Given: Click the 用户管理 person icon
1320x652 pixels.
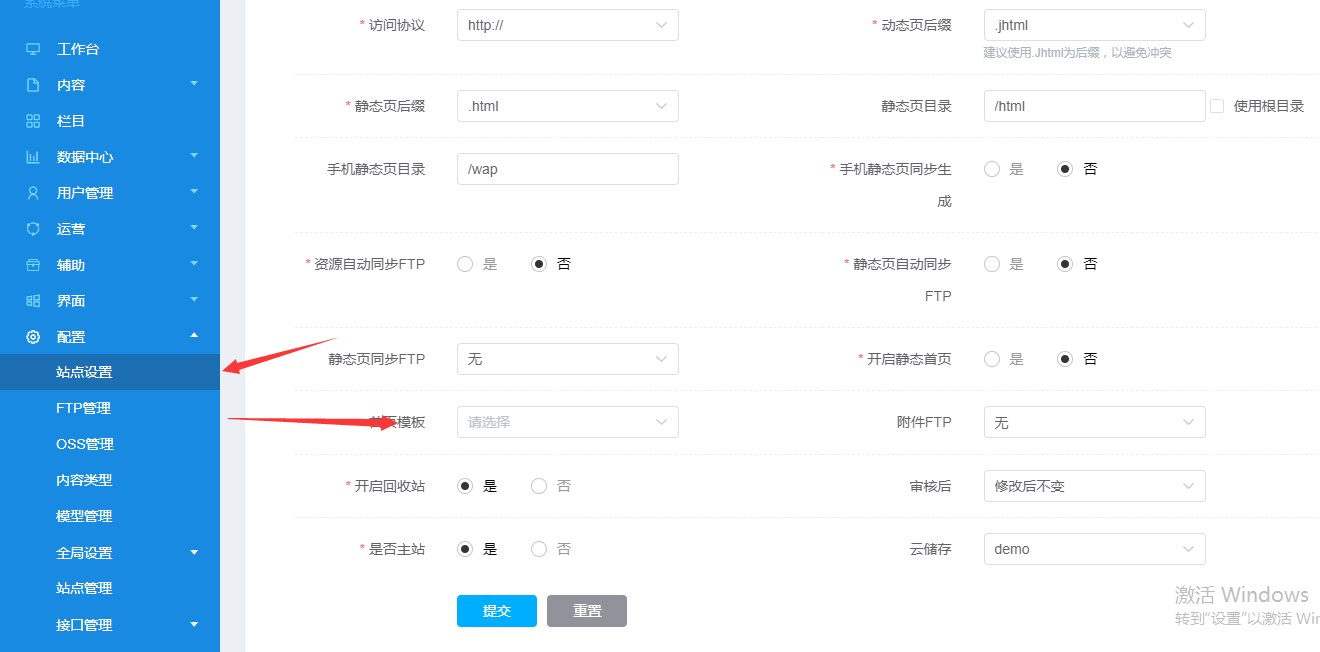Looking at the screenshot, I should point(33,193).
